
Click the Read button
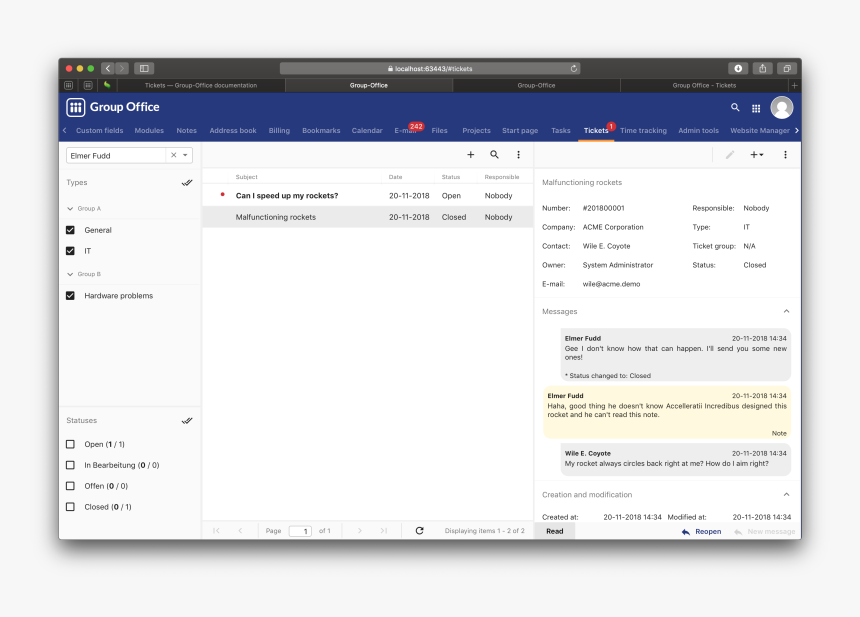pyautogui.click(x=555, y=531)
